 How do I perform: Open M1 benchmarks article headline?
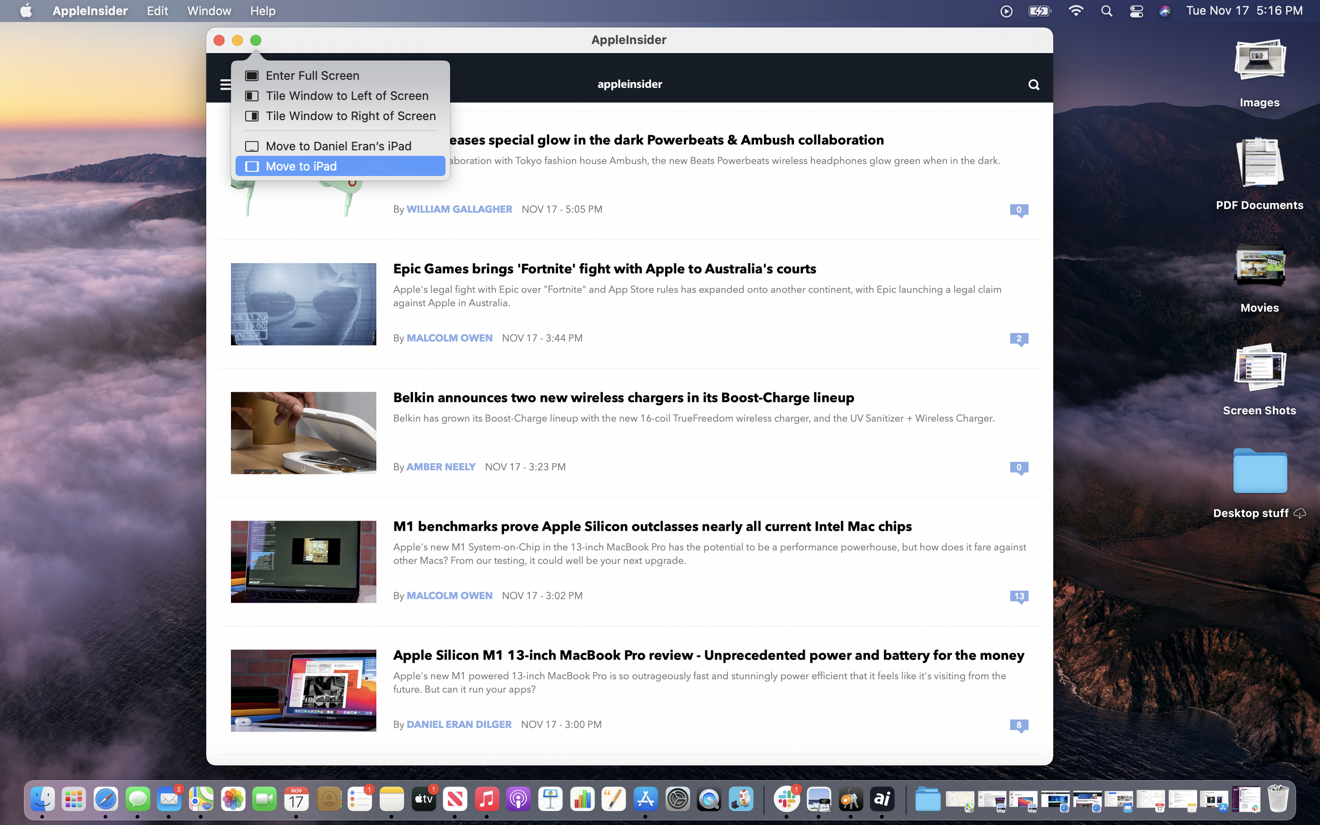[652, 527]
